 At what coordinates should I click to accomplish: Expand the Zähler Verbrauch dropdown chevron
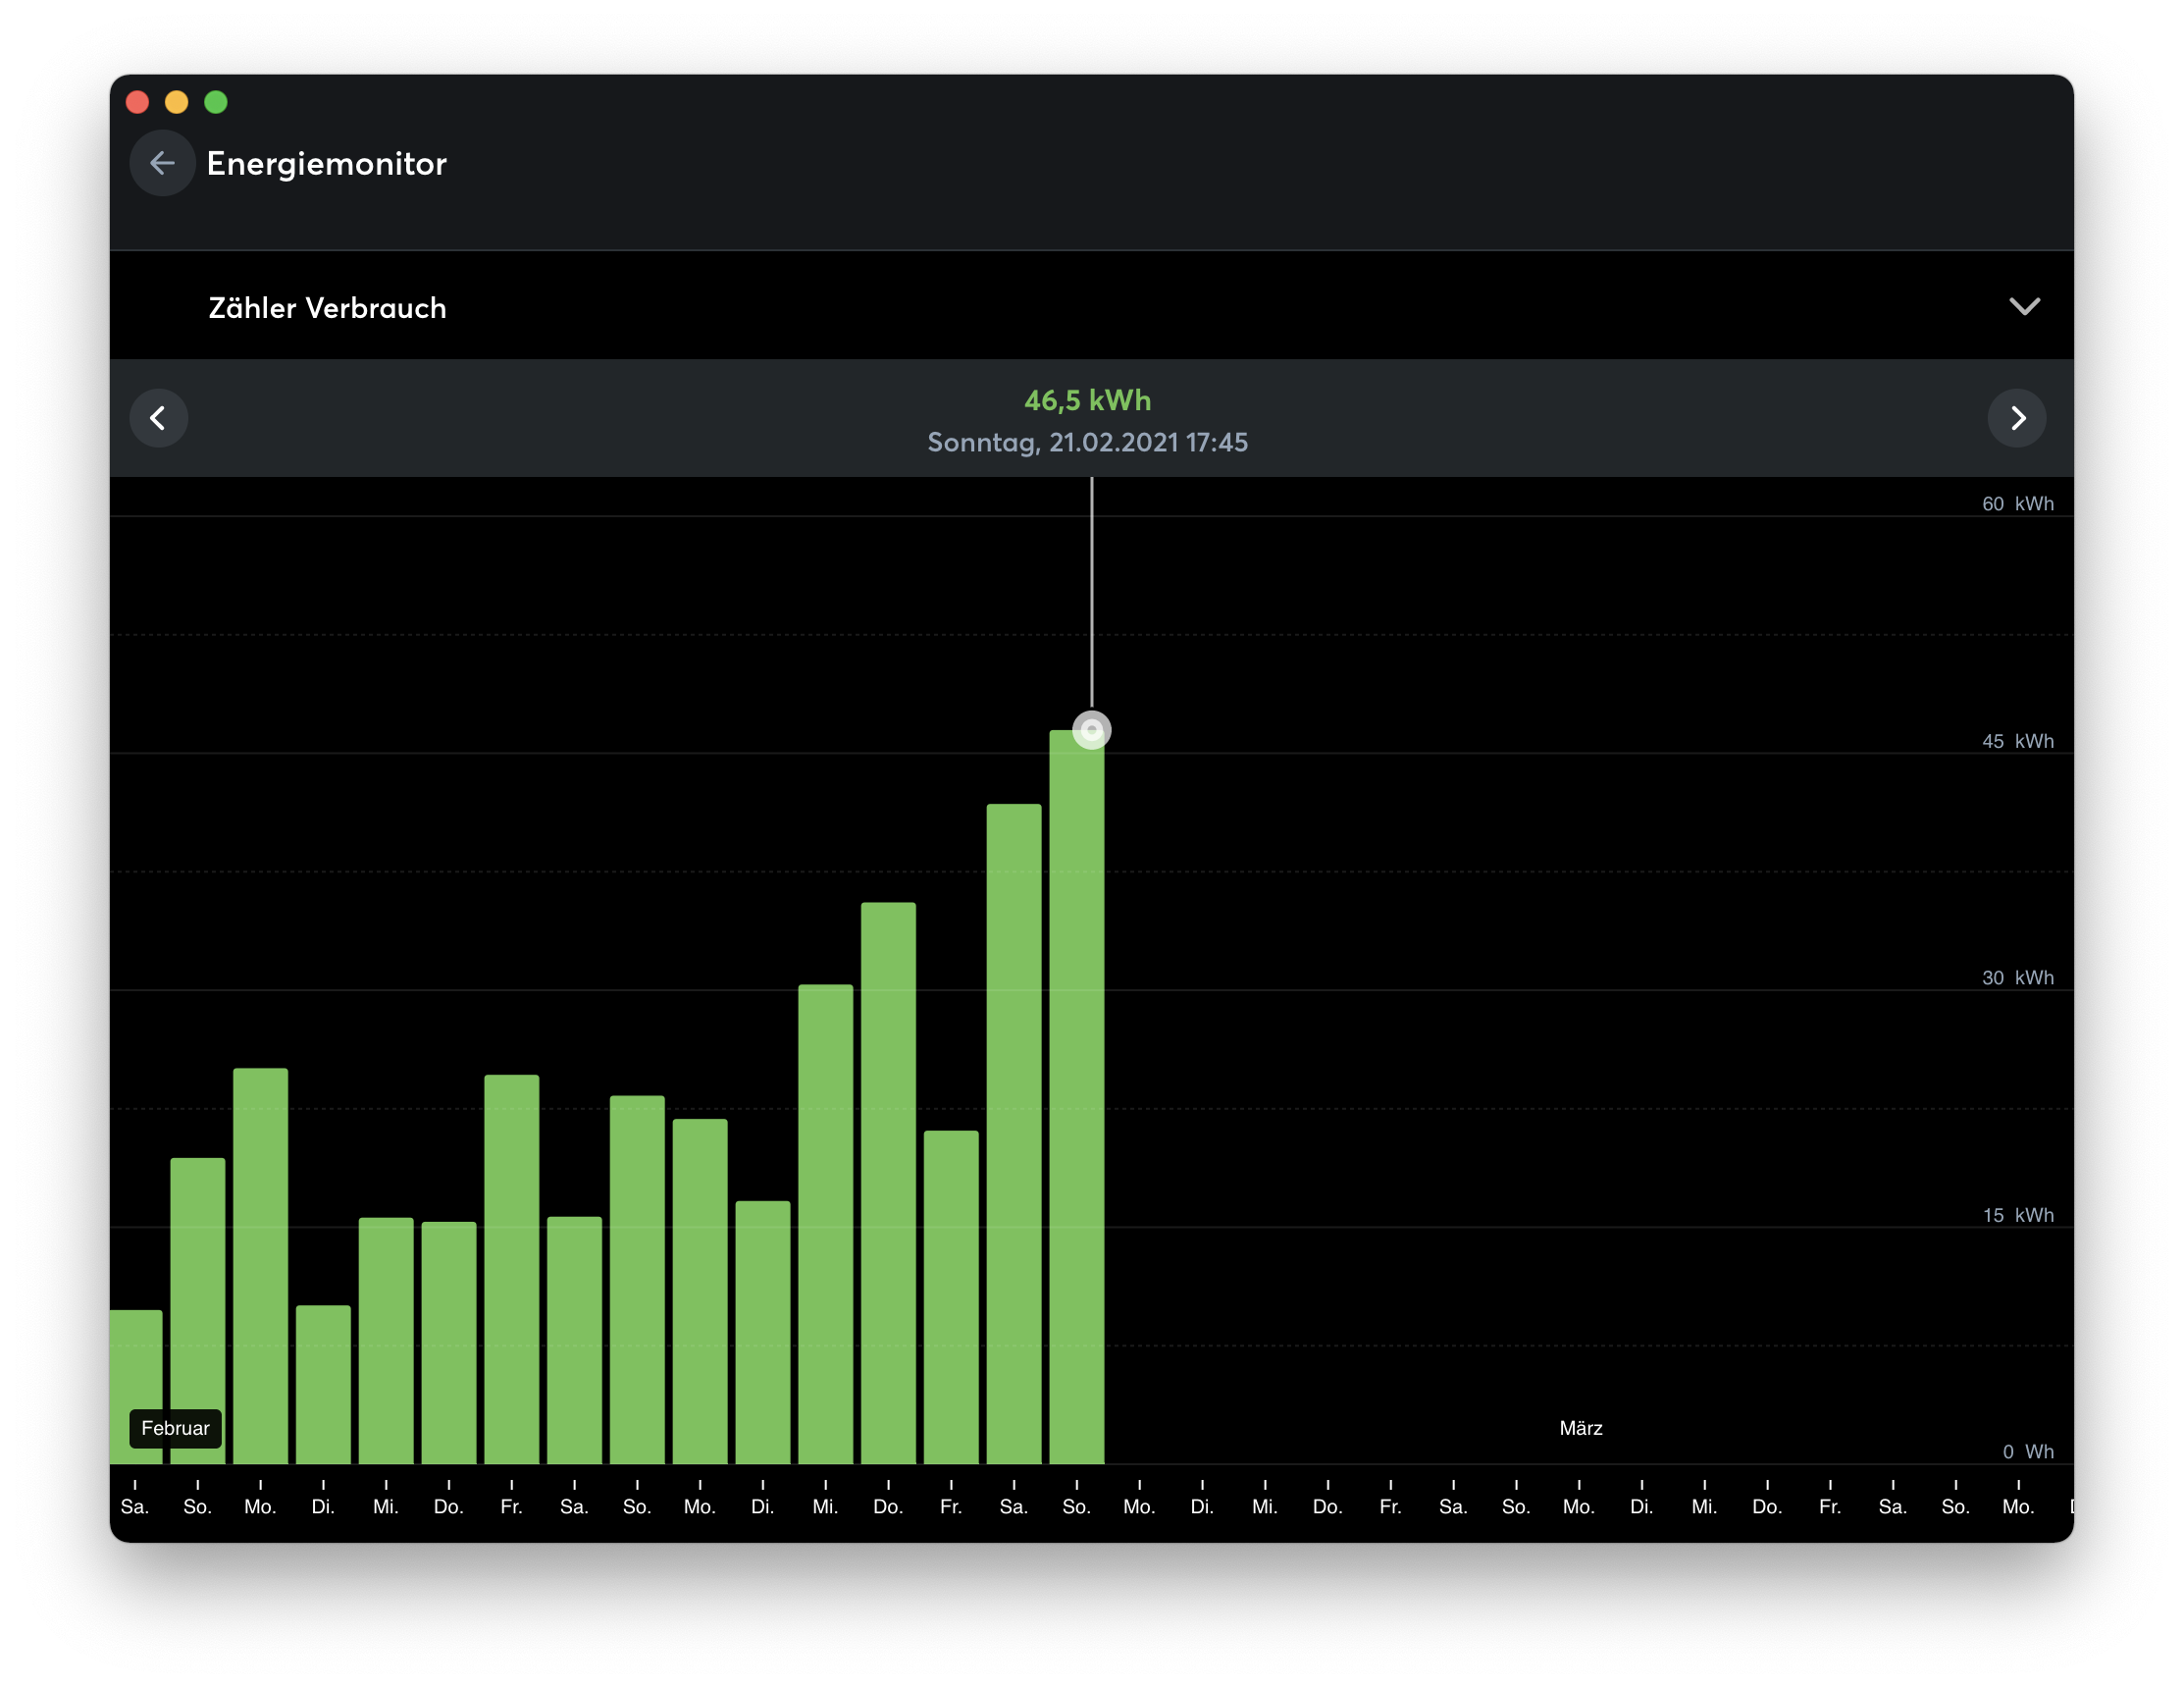coord(2024,307)
